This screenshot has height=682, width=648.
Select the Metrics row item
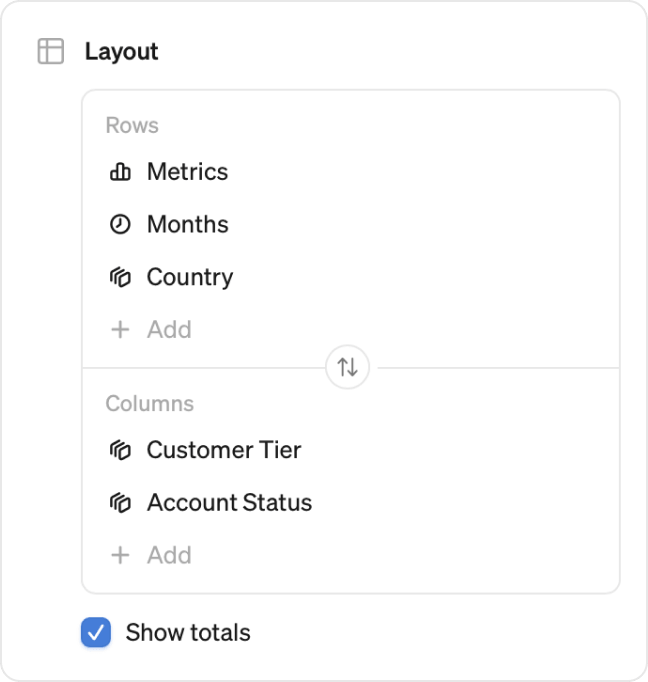click(x=351, y=171)
